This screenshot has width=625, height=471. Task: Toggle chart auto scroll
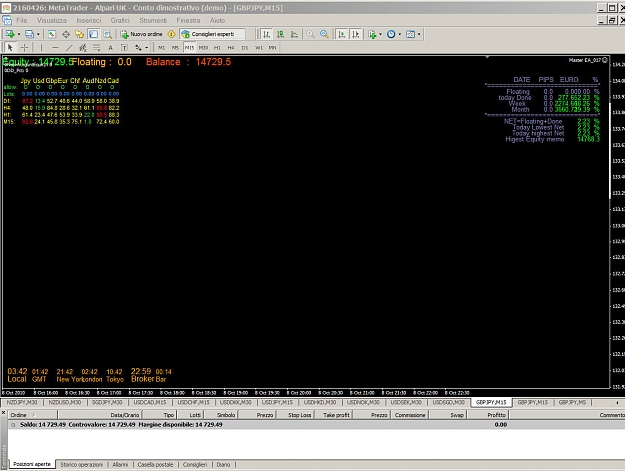pyautogui.click(x=342, y=34)
